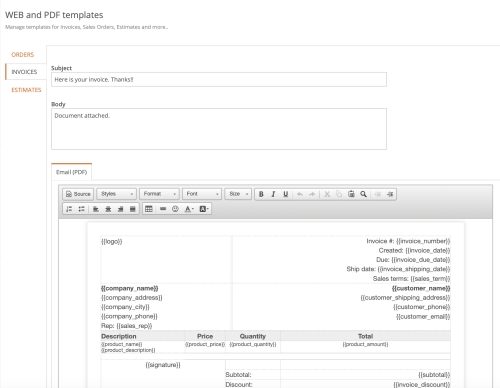Viewport: 500px width, 388px height.
Task: Open the Size dropdown
Action: click(238, 194)
